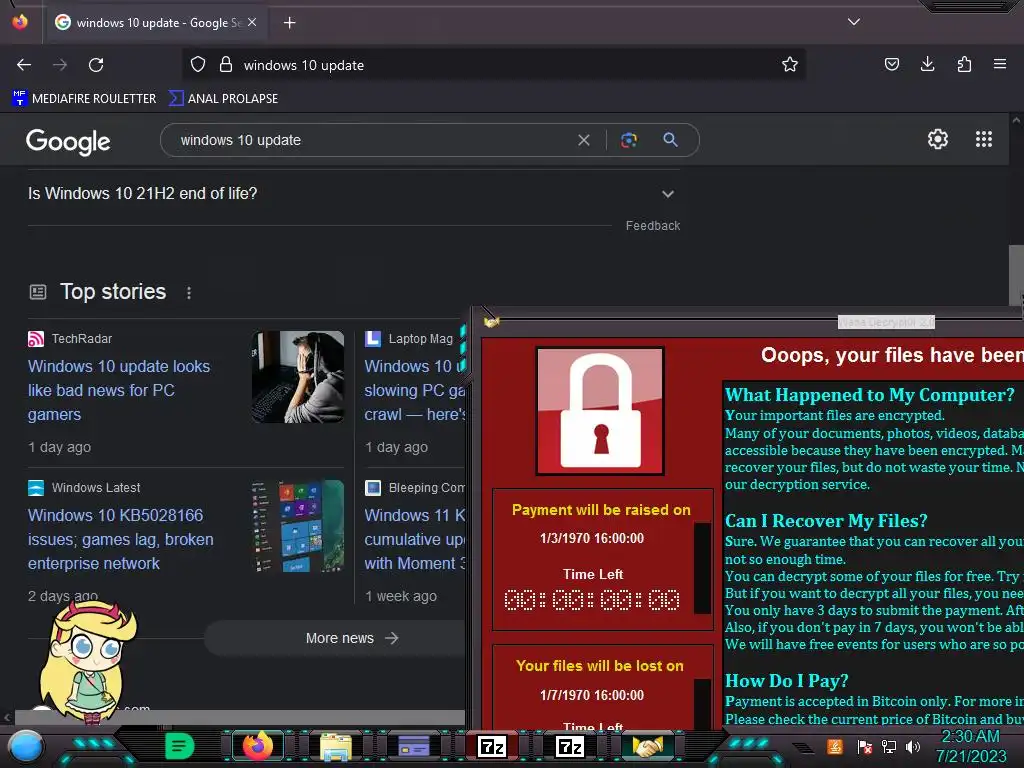
Task: Open the Laptop Mag slowing PC article
Action: tap(415, 390)
